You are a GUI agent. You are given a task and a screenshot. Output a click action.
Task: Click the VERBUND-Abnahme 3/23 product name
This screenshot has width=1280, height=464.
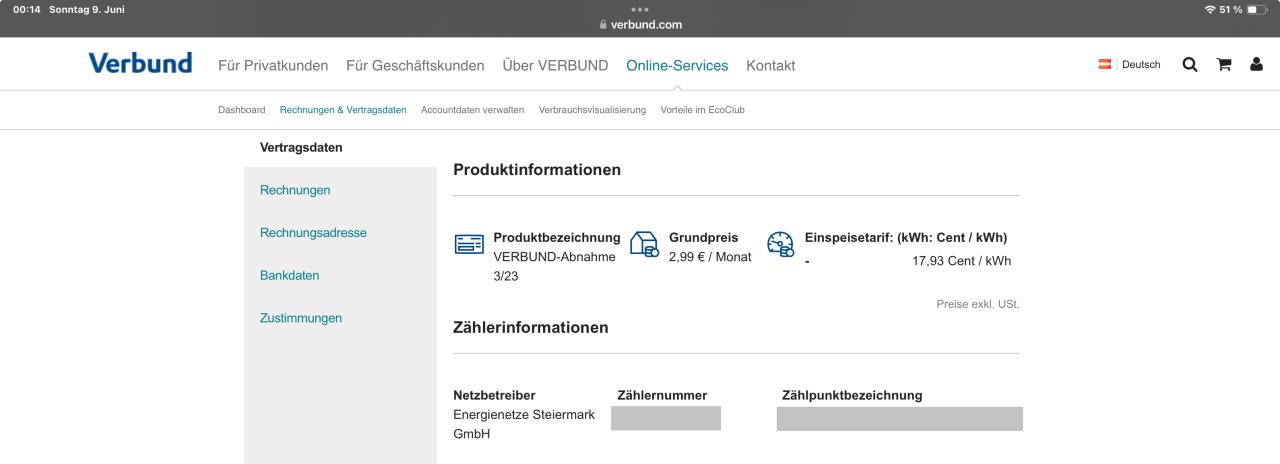554,266
